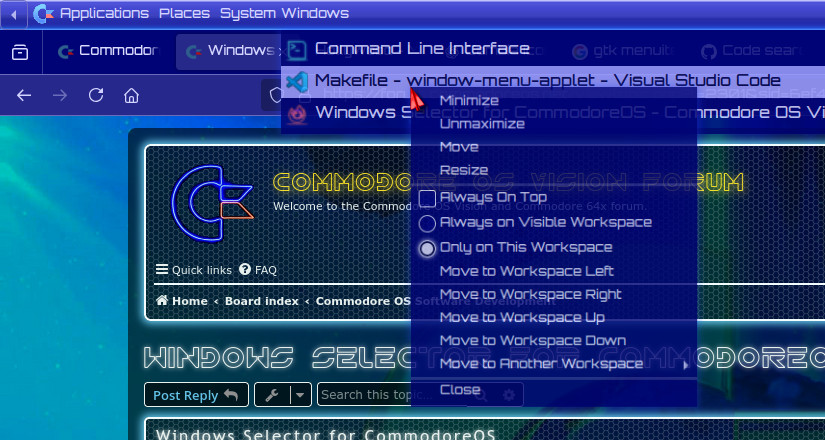Select Always on Visible Workspace radio button
The image size is (825, 440).
(x=427, y=223)
